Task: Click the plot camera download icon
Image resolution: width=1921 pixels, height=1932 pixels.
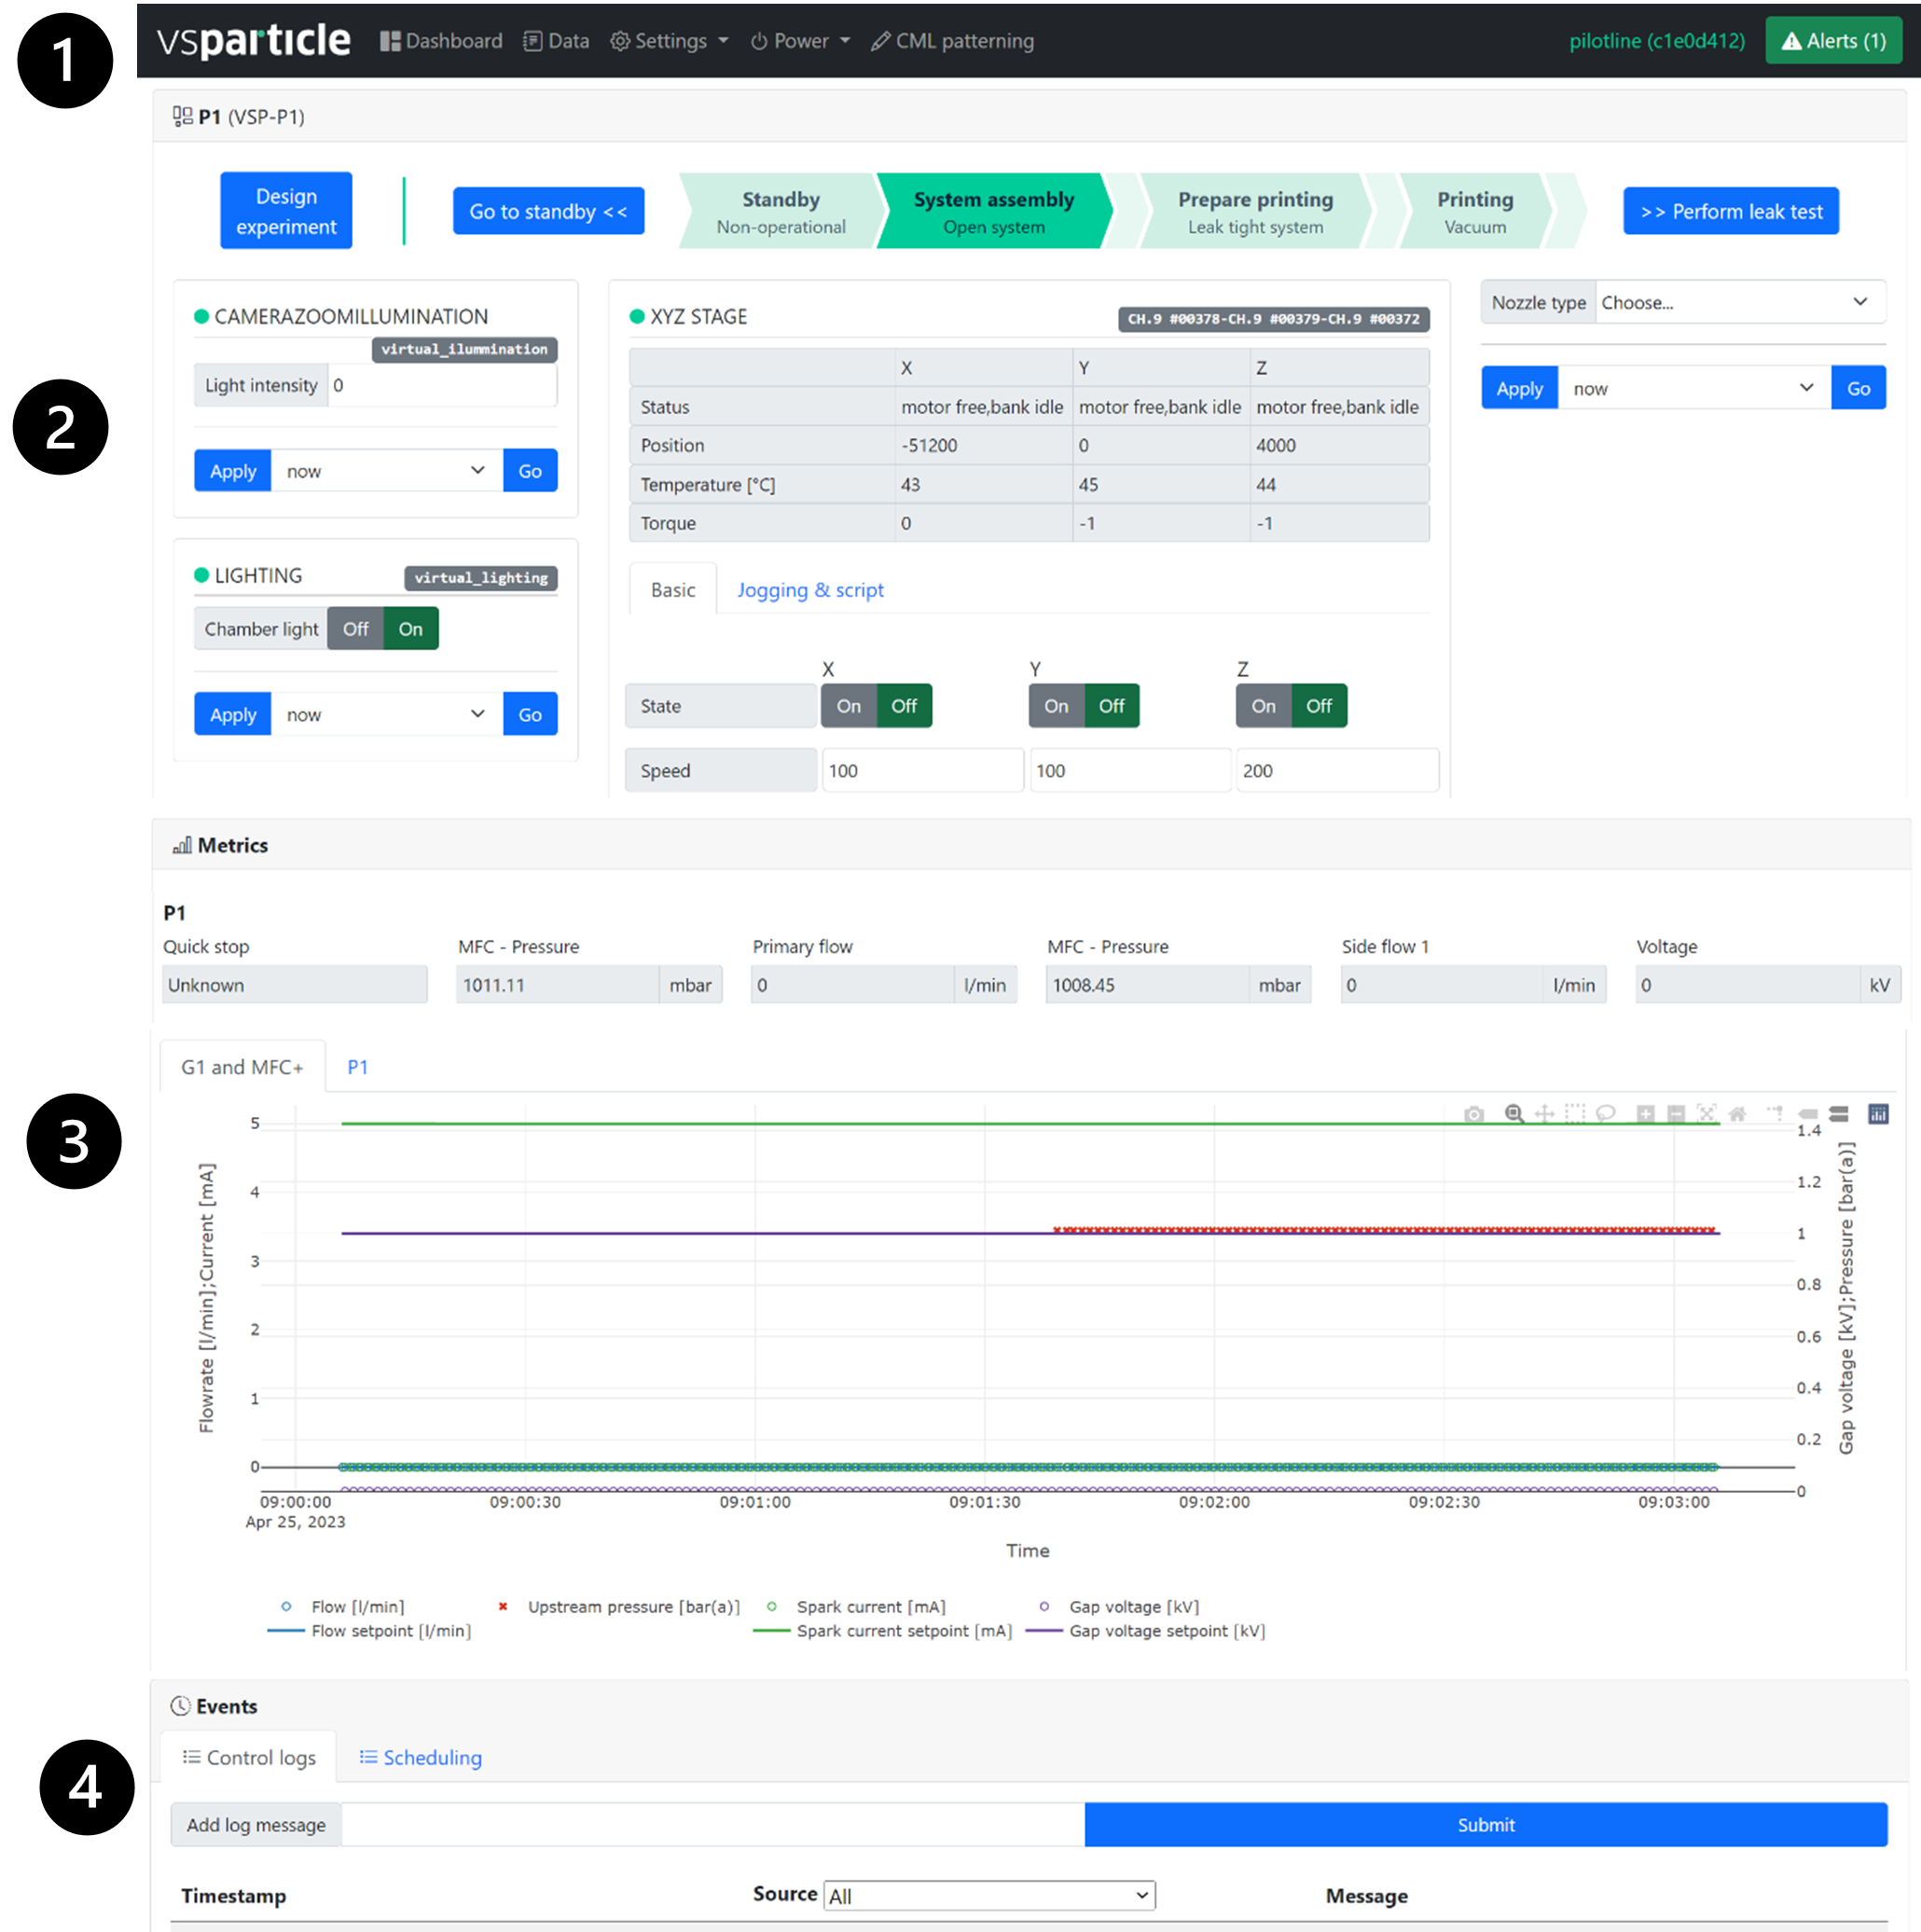Action: [1473, 1114]
